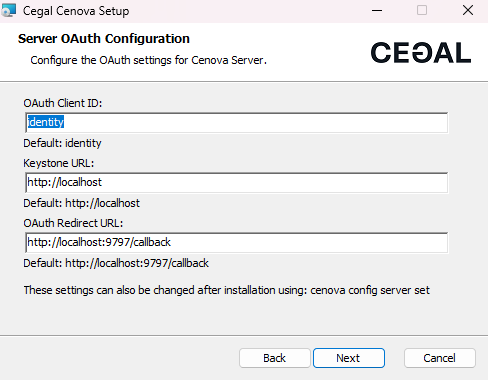Viewport: 488px width, 380px height.
Task: Click the 'Default: identity' hint text
Action: click(x=62, y=143)
